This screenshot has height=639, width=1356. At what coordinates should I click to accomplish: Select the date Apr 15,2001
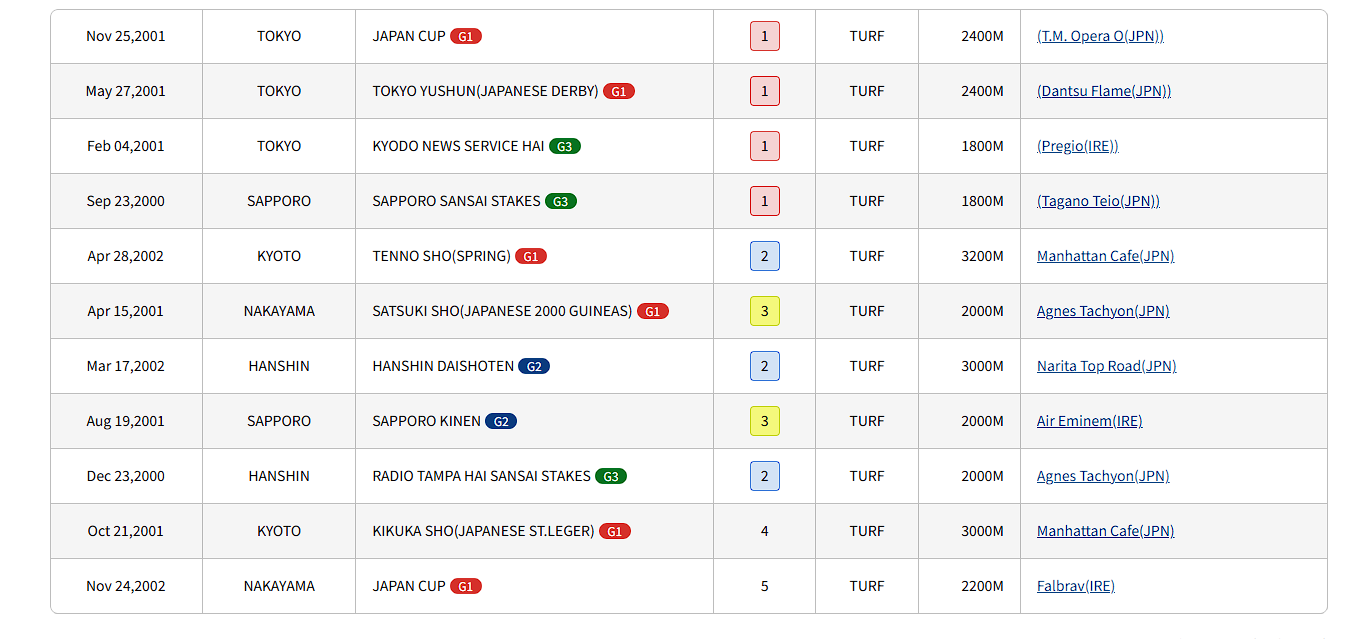point(126,311)
